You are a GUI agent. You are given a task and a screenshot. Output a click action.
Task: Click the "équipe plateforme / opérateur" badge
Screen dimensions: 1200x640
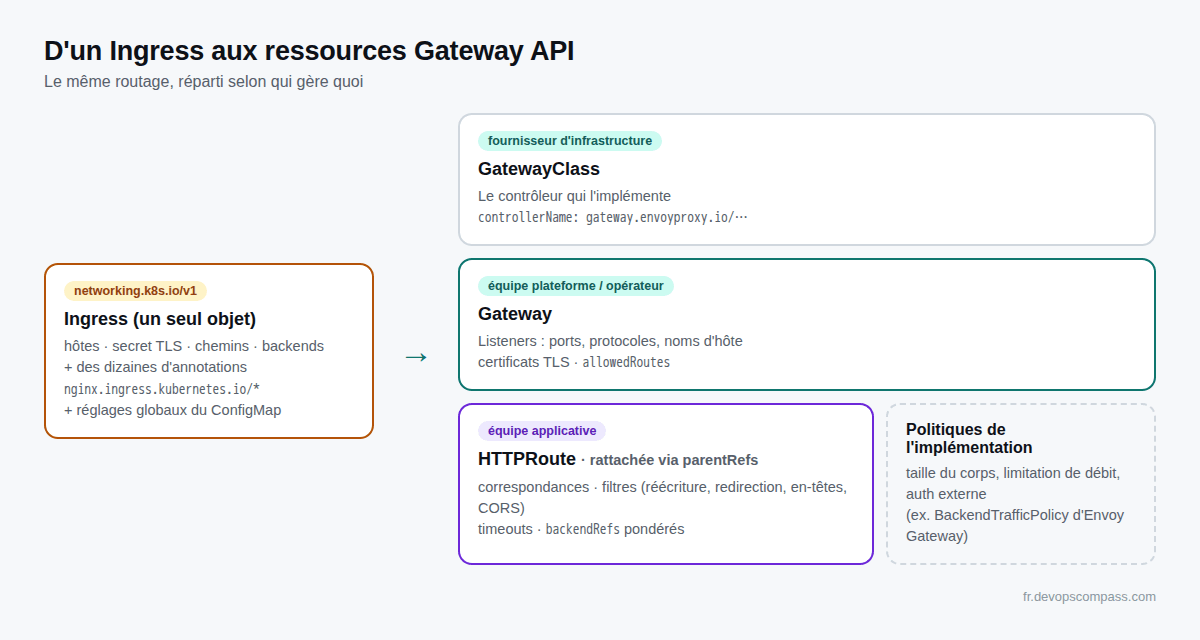tap(576, 286)
